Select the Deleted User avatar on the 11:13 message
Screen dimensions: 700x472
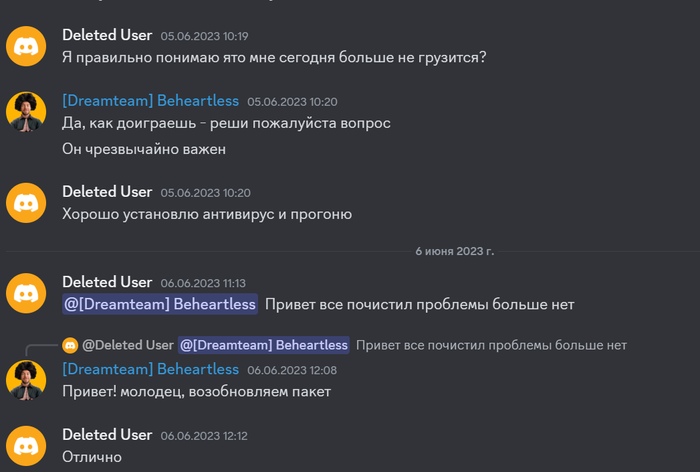point(26,292)
